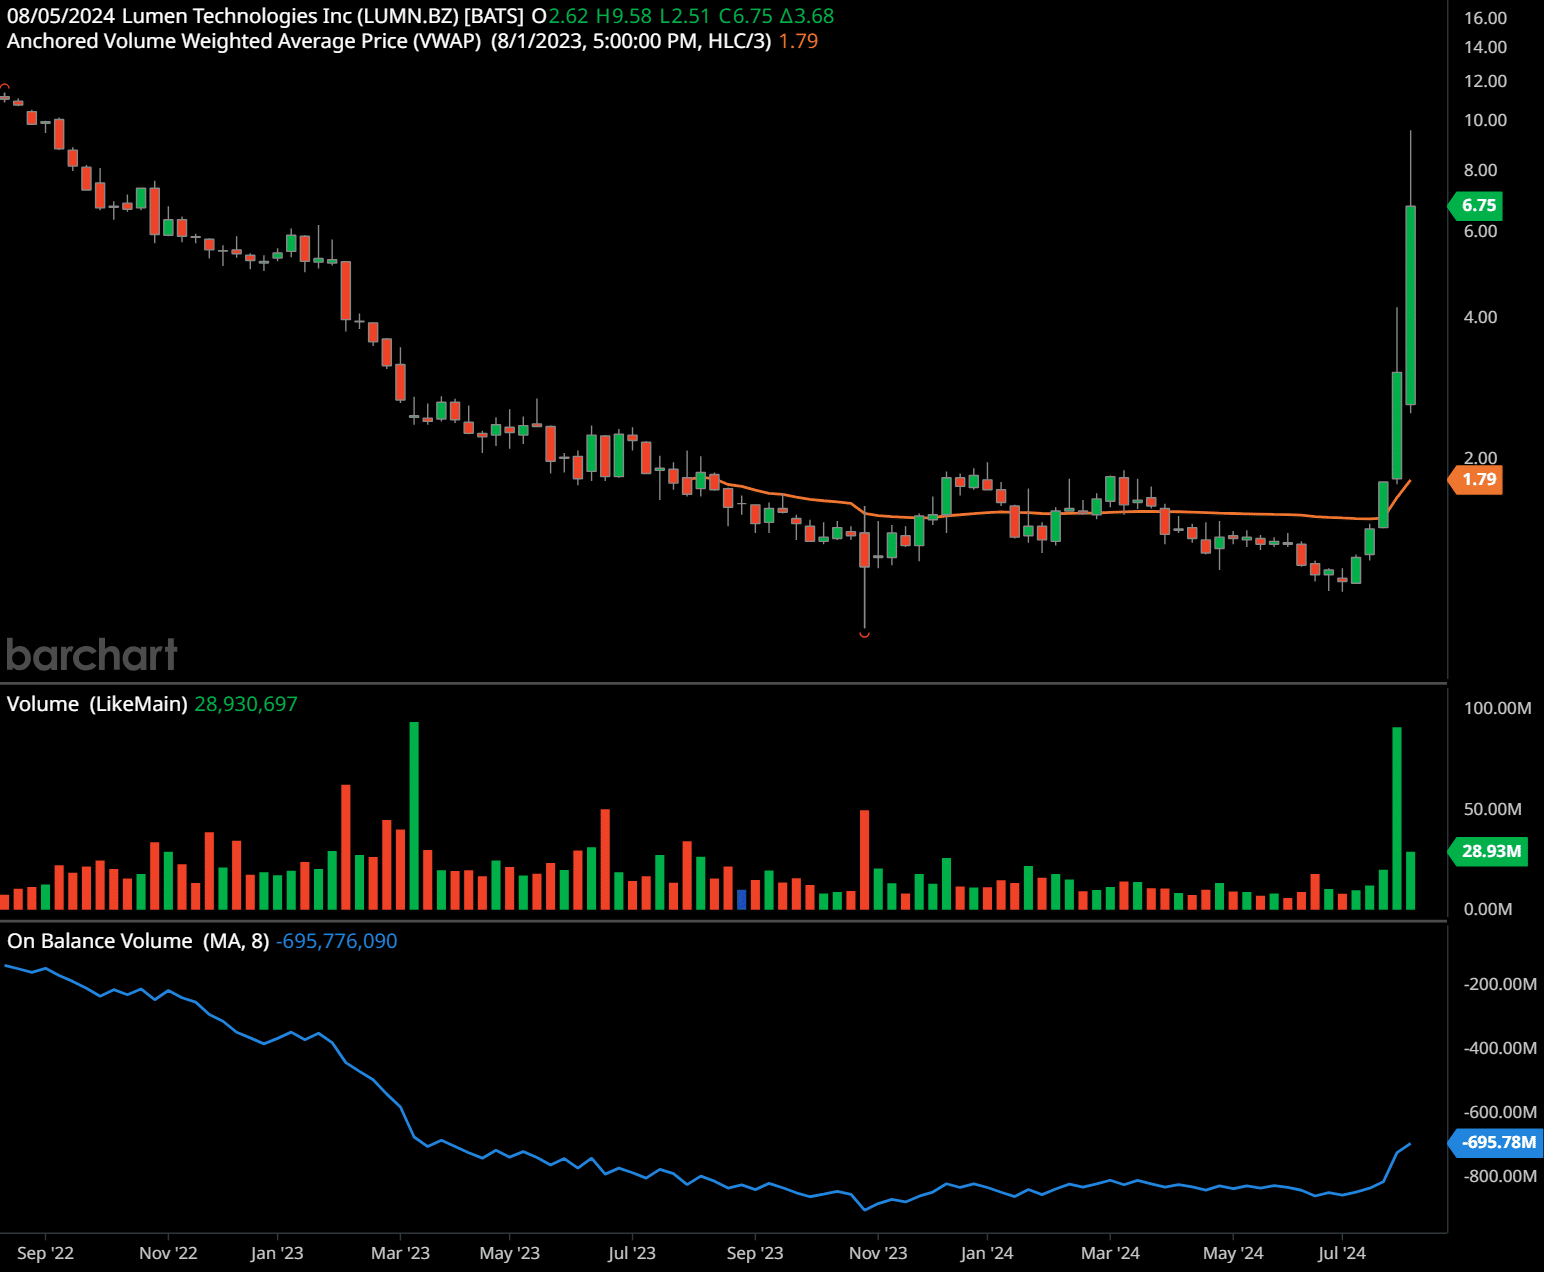Image resolution: width=1544 pixels, height=1272 pixels.
Task: Click the Nov '23 date axis label
Action: [x=878, y=1253]
